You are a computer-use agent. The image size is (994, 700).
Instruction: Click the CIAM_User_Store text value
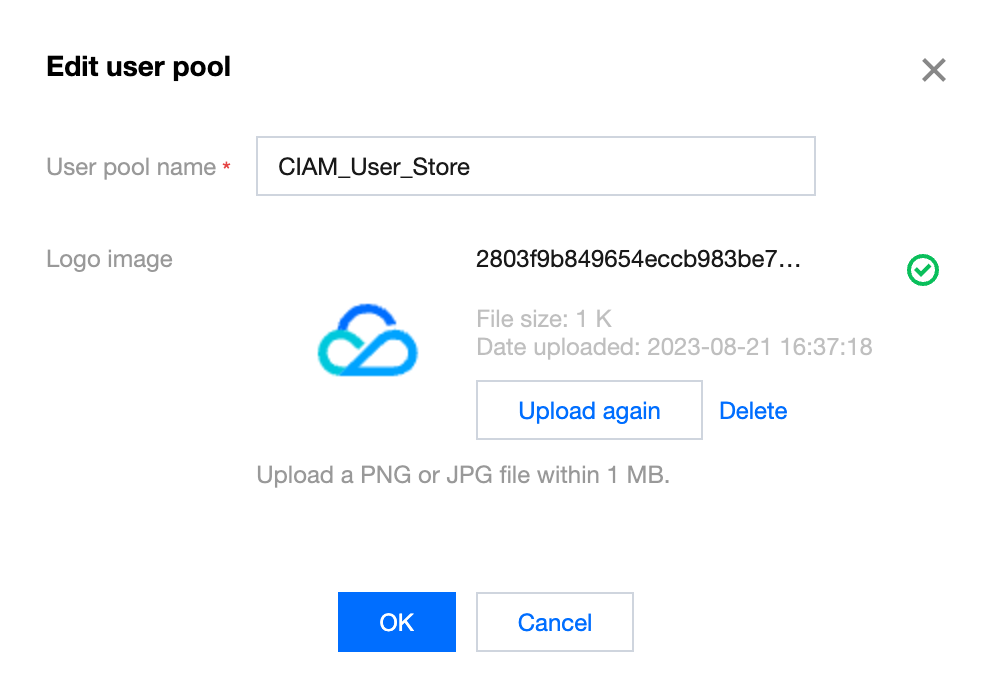point(375,167)
